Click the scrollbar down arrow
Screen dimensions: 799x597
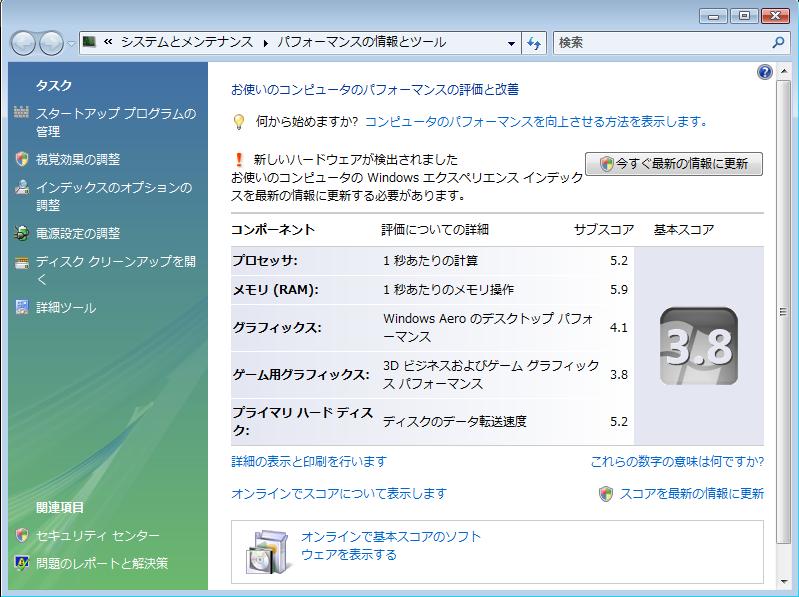(x=784, y=581)
